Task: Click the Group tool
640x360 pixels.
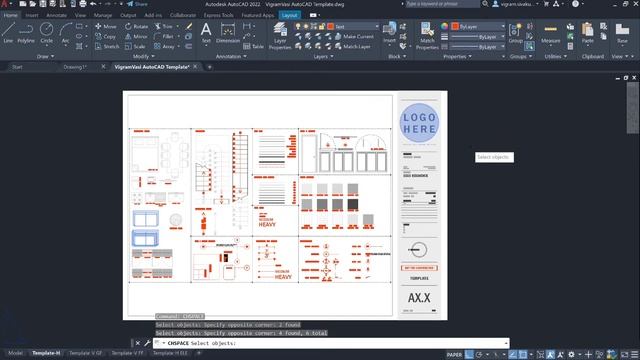Action: (x=516, y=33)
